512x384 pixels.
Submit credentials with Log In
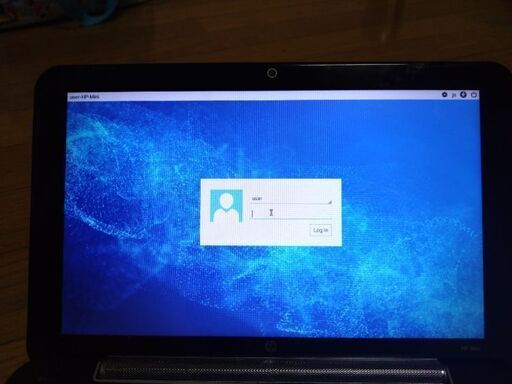pos(321,230)
